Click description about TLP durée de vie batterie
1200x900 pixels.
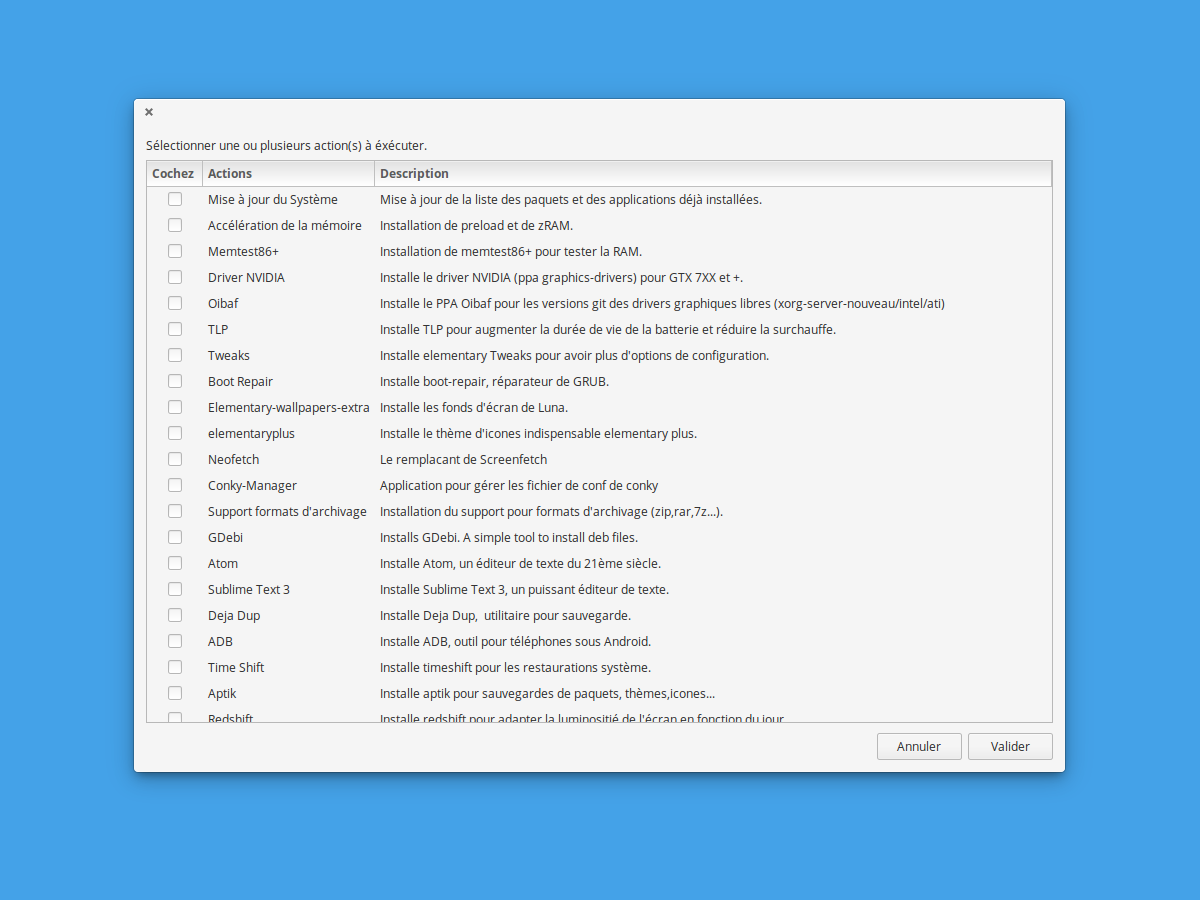[x=608, y=329]
